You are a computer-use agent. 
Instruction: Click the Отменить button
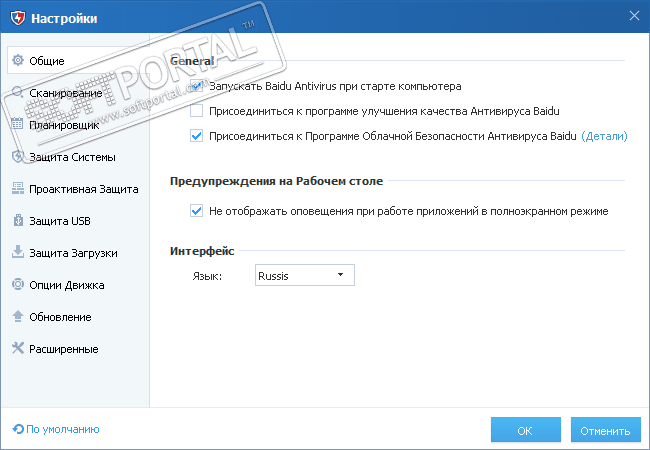[x=605, y=430]
